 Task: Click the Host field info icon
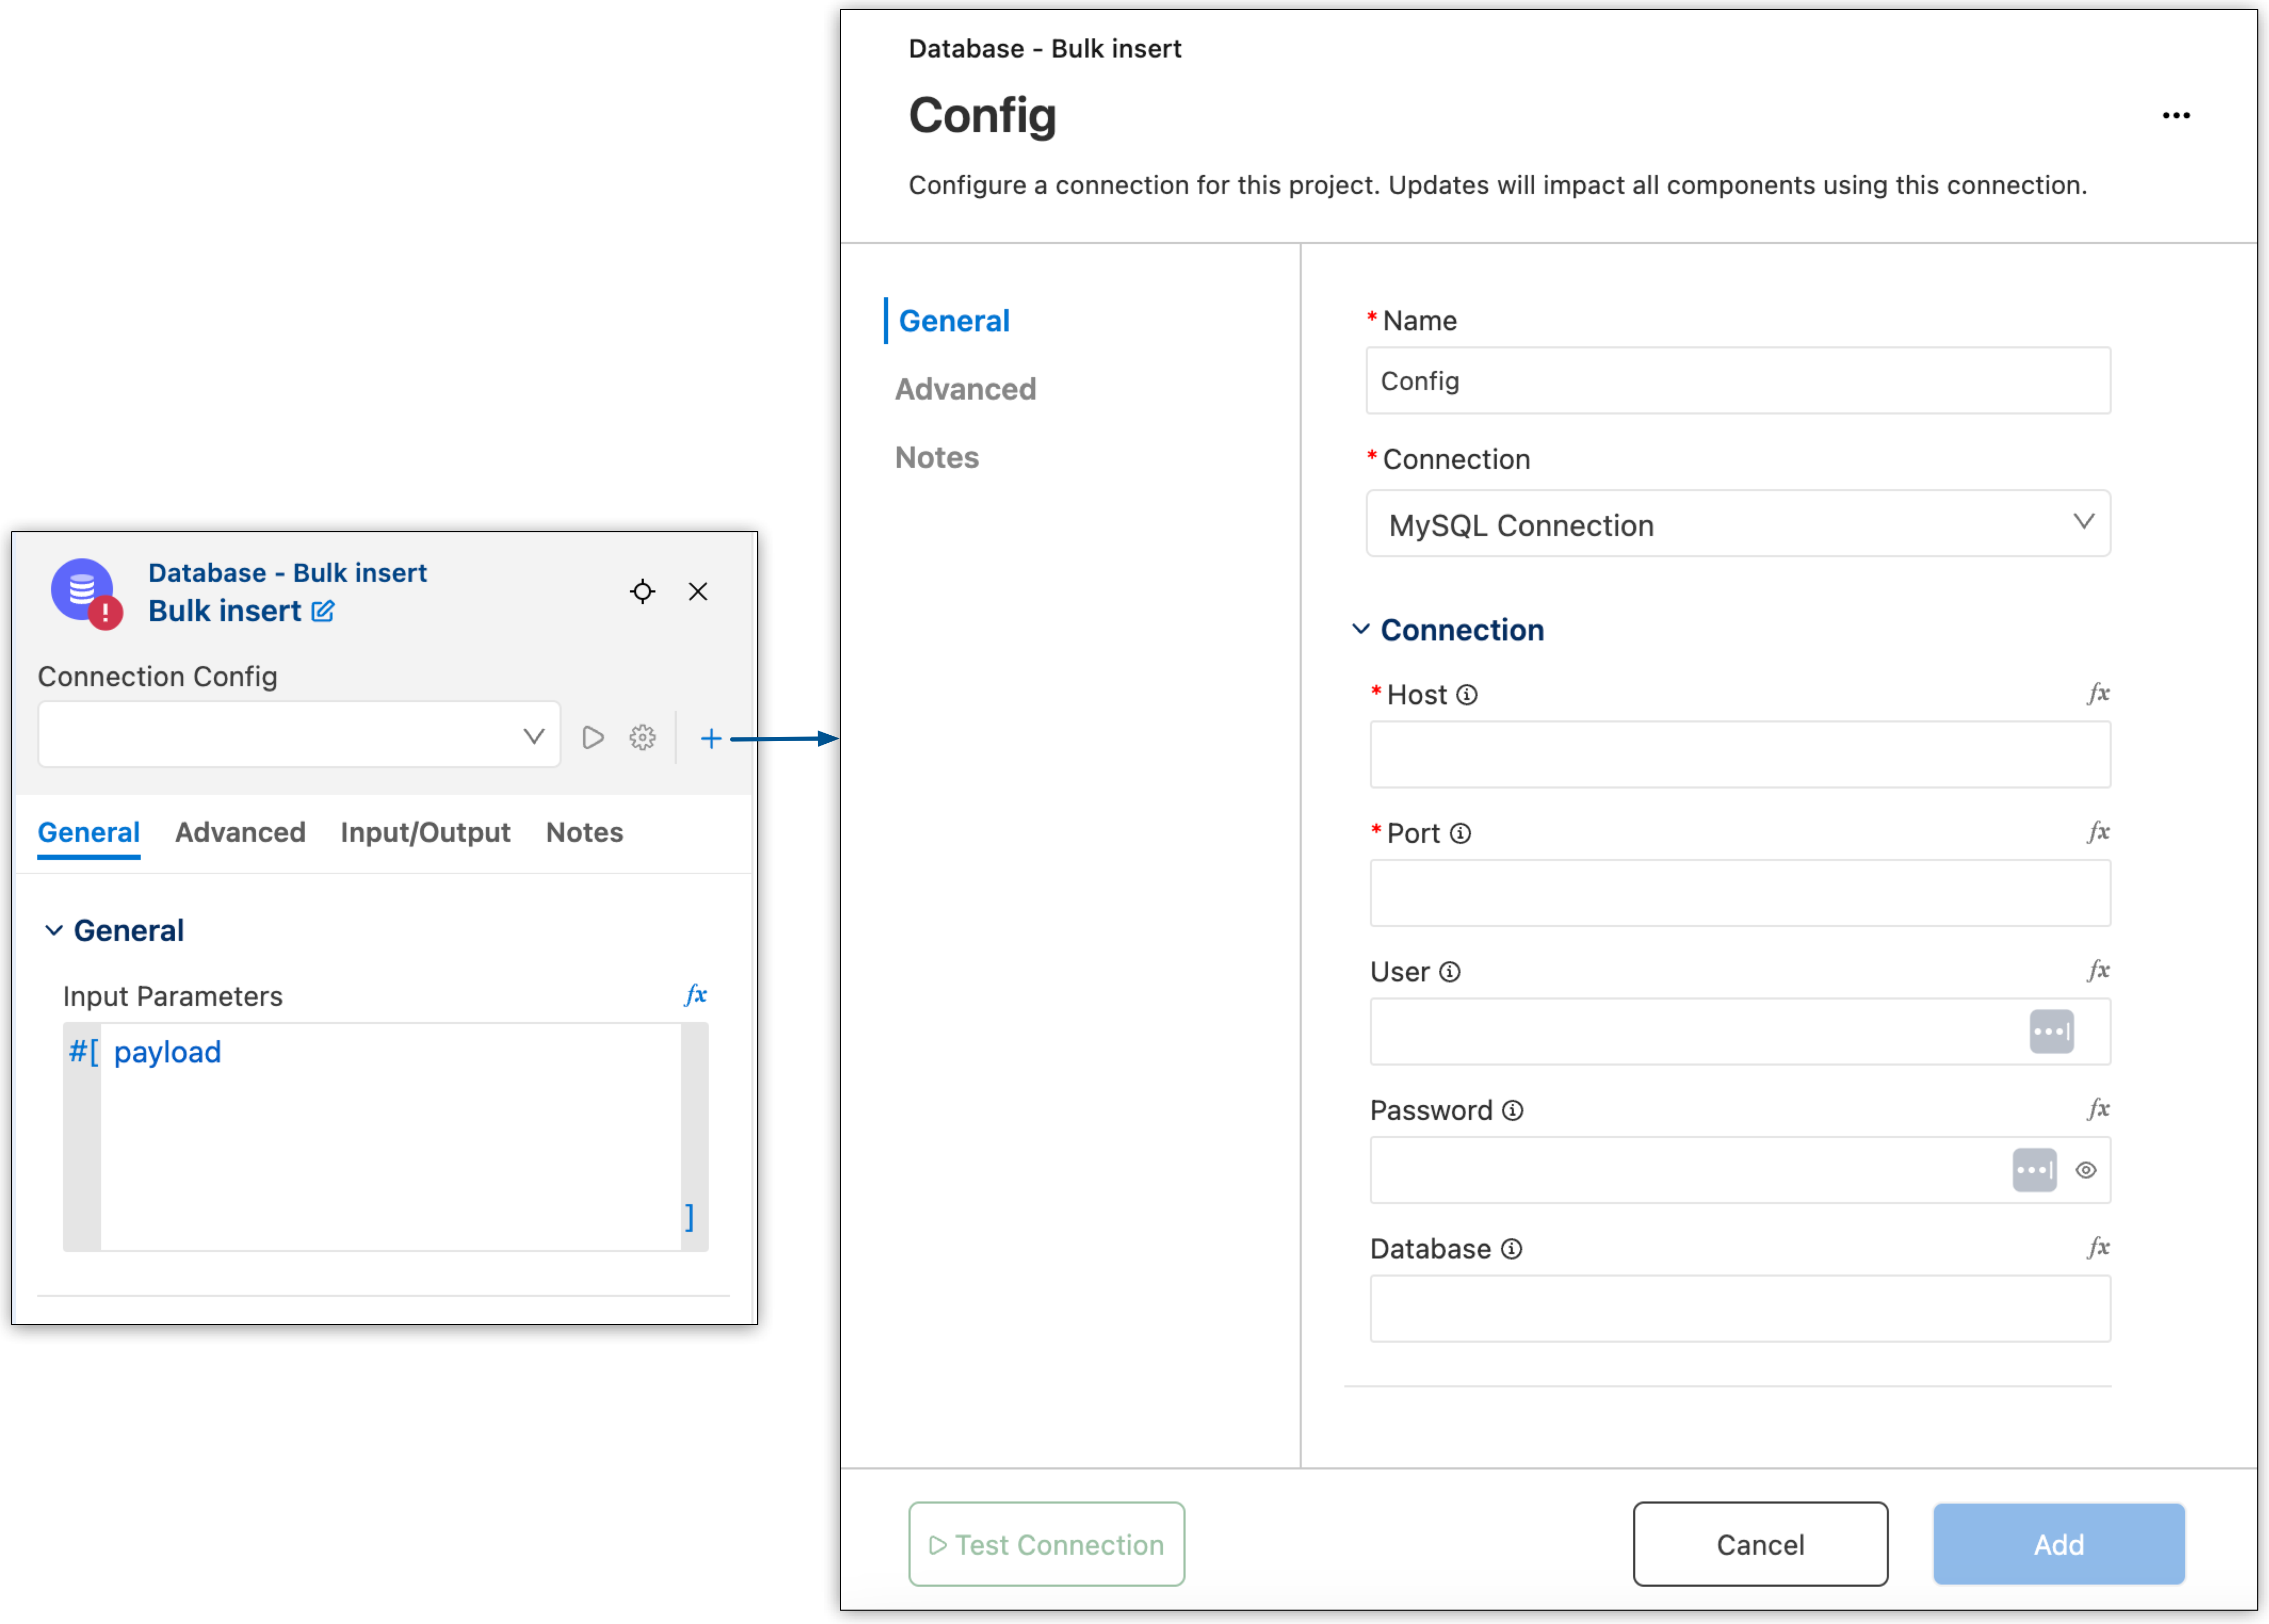click(1466, 695)
